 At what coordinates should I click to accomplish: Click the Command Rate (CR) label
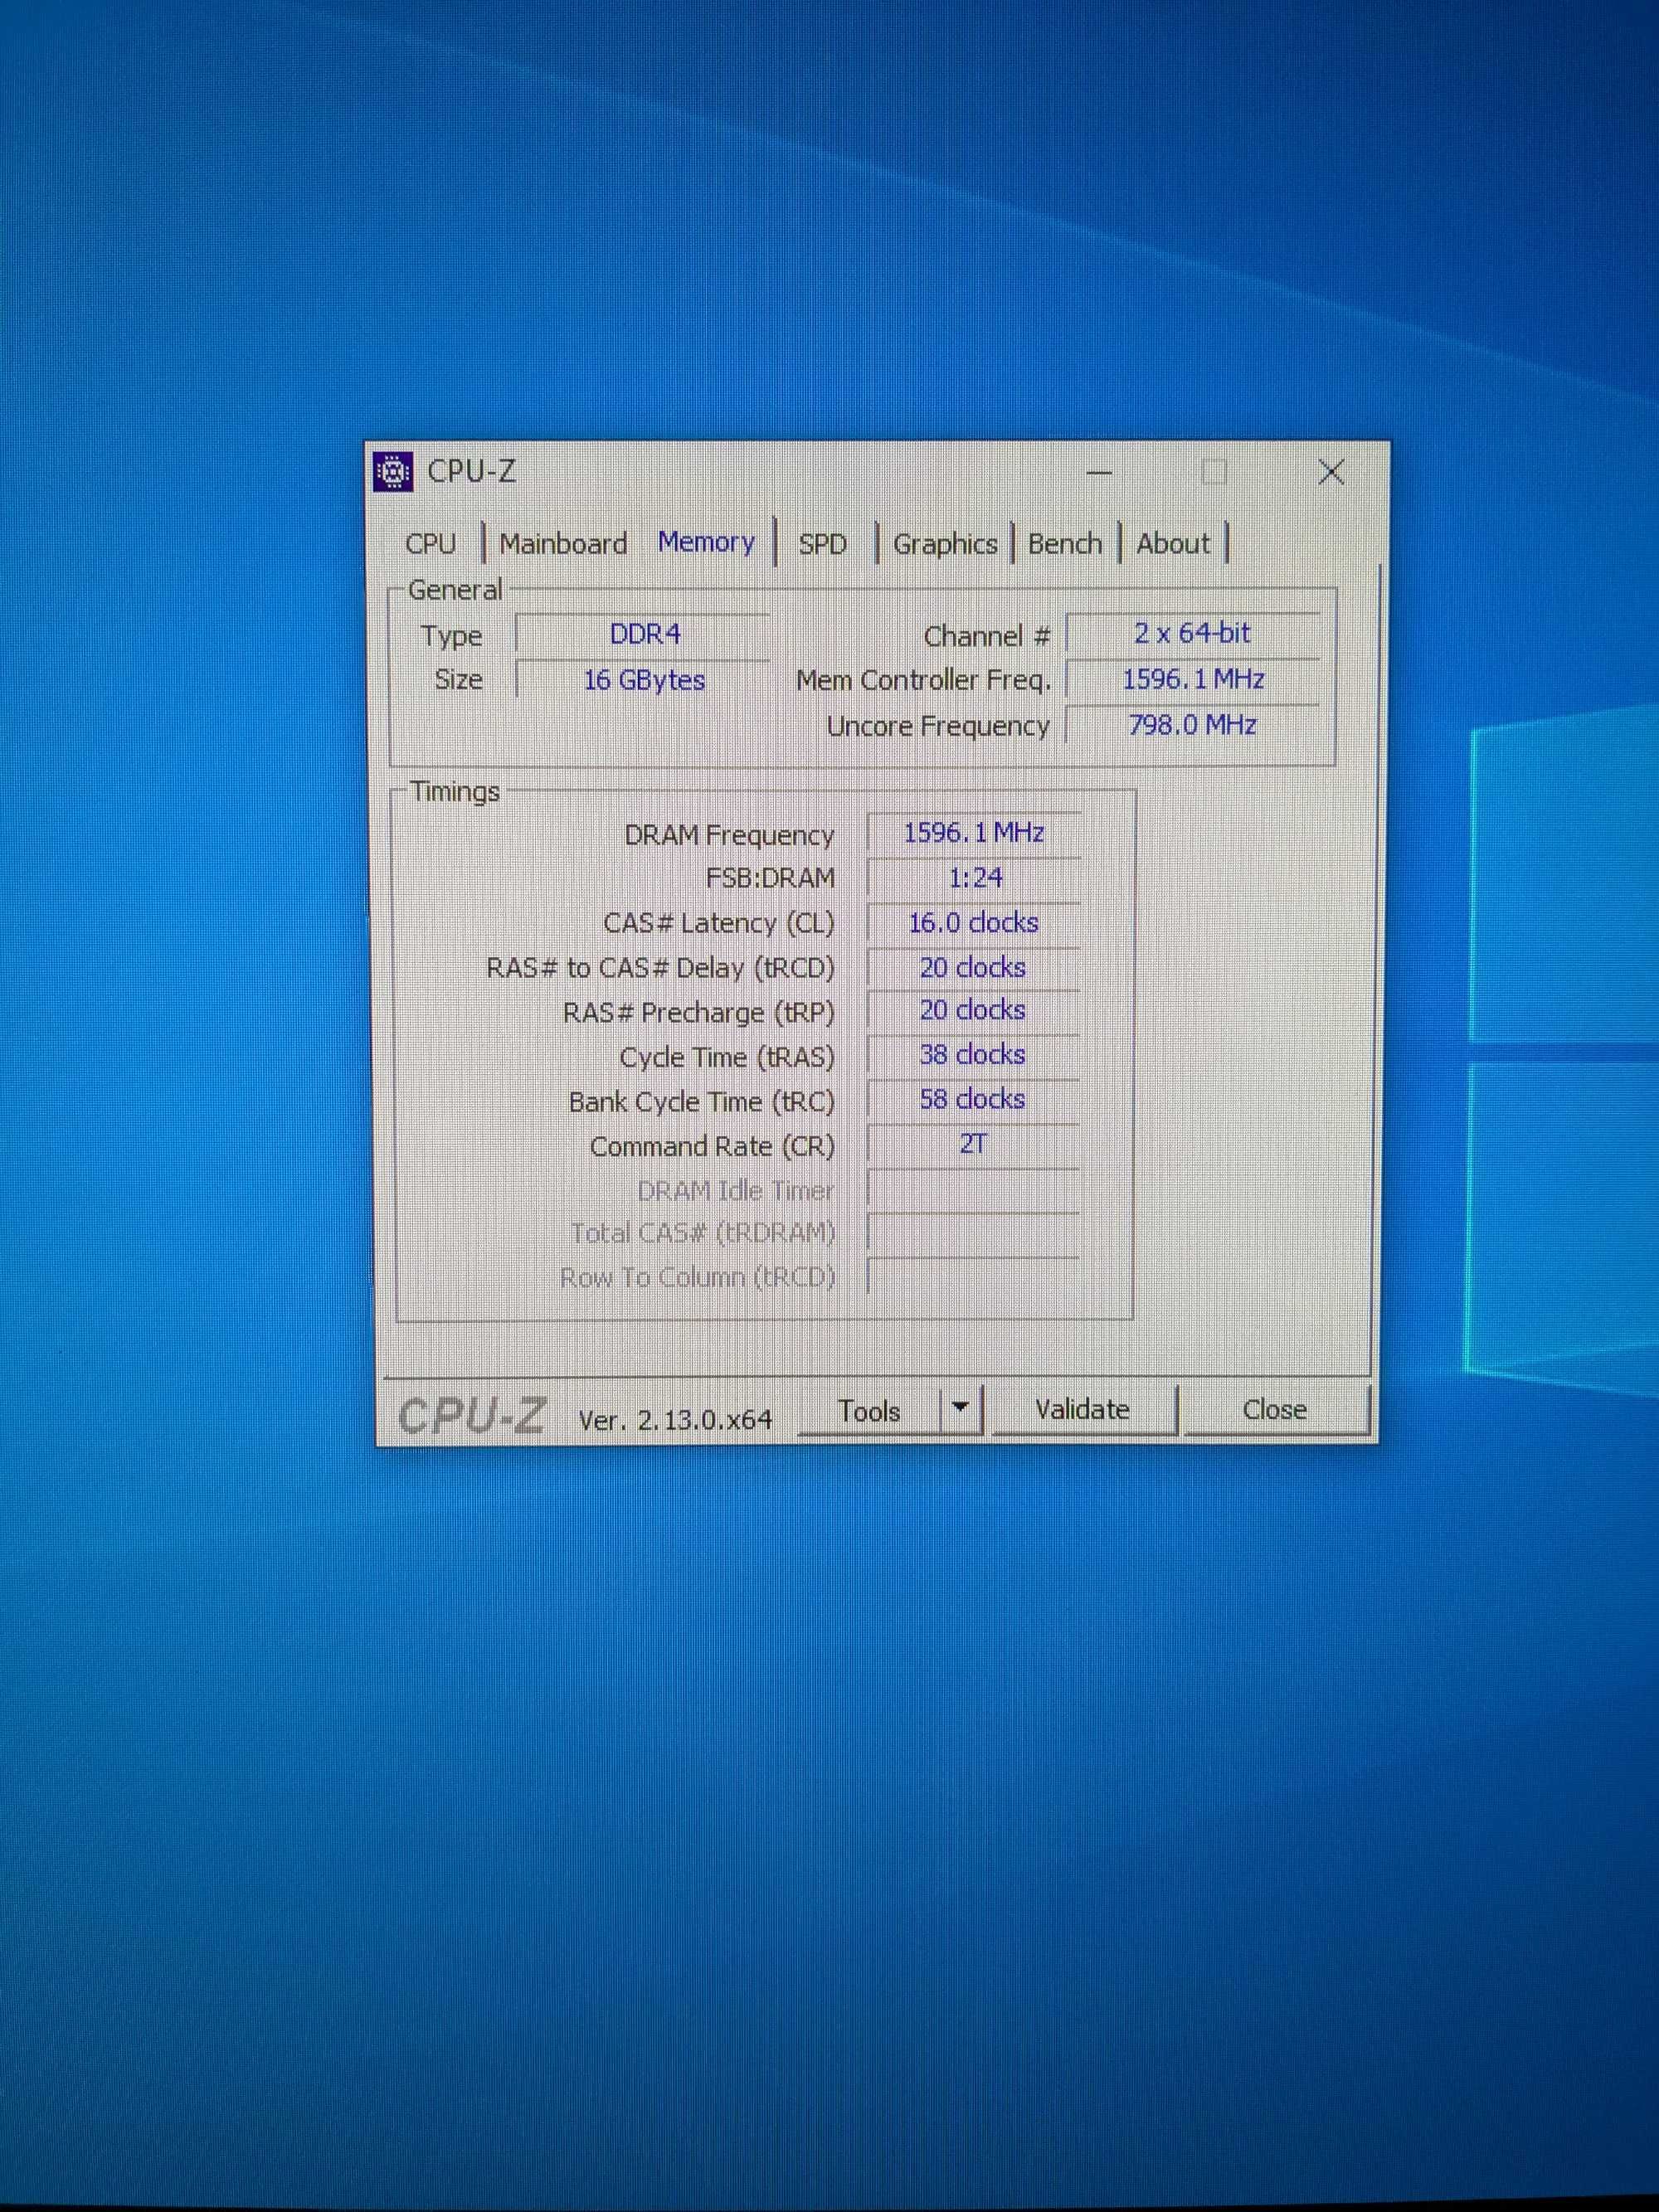point(712,1147)
